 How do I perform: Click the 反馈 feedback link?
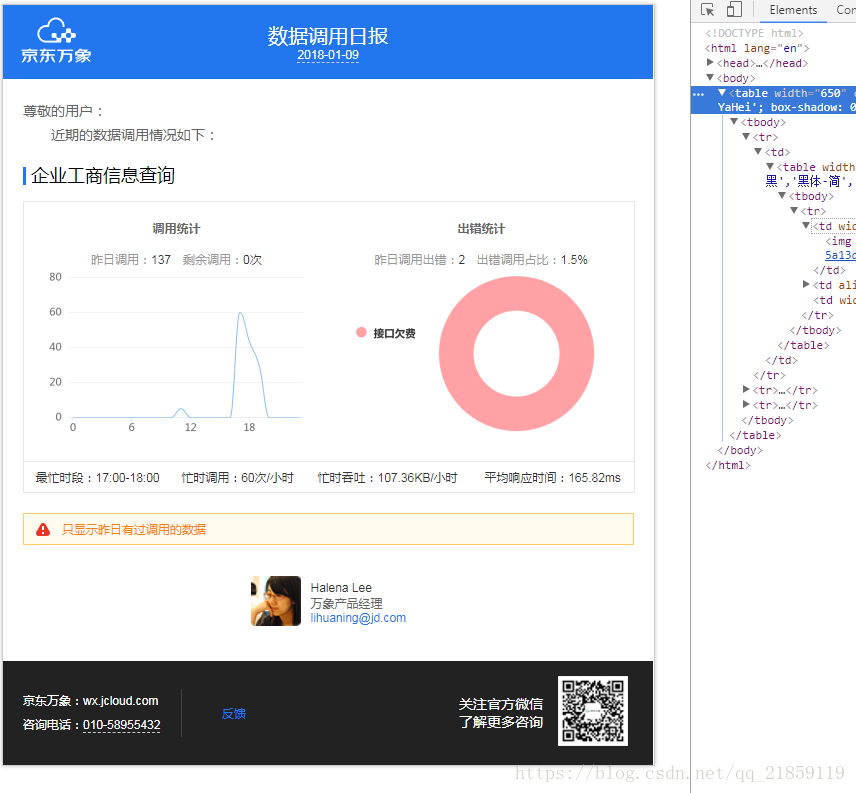[234, 714]
